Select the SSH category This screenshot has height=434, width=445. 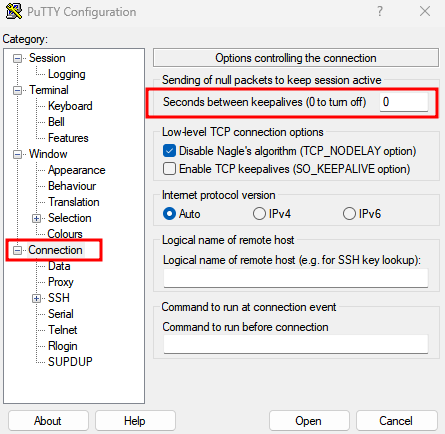tap(59, 298)
